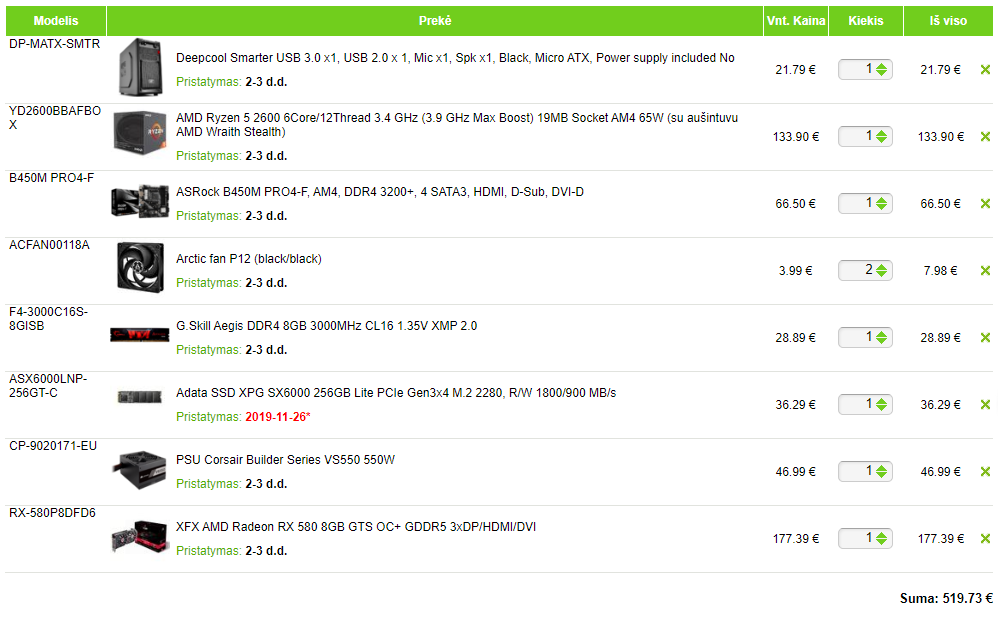
Task: Open Adata SSD XPG SX6000 product name
Action: tap(395, 393)
